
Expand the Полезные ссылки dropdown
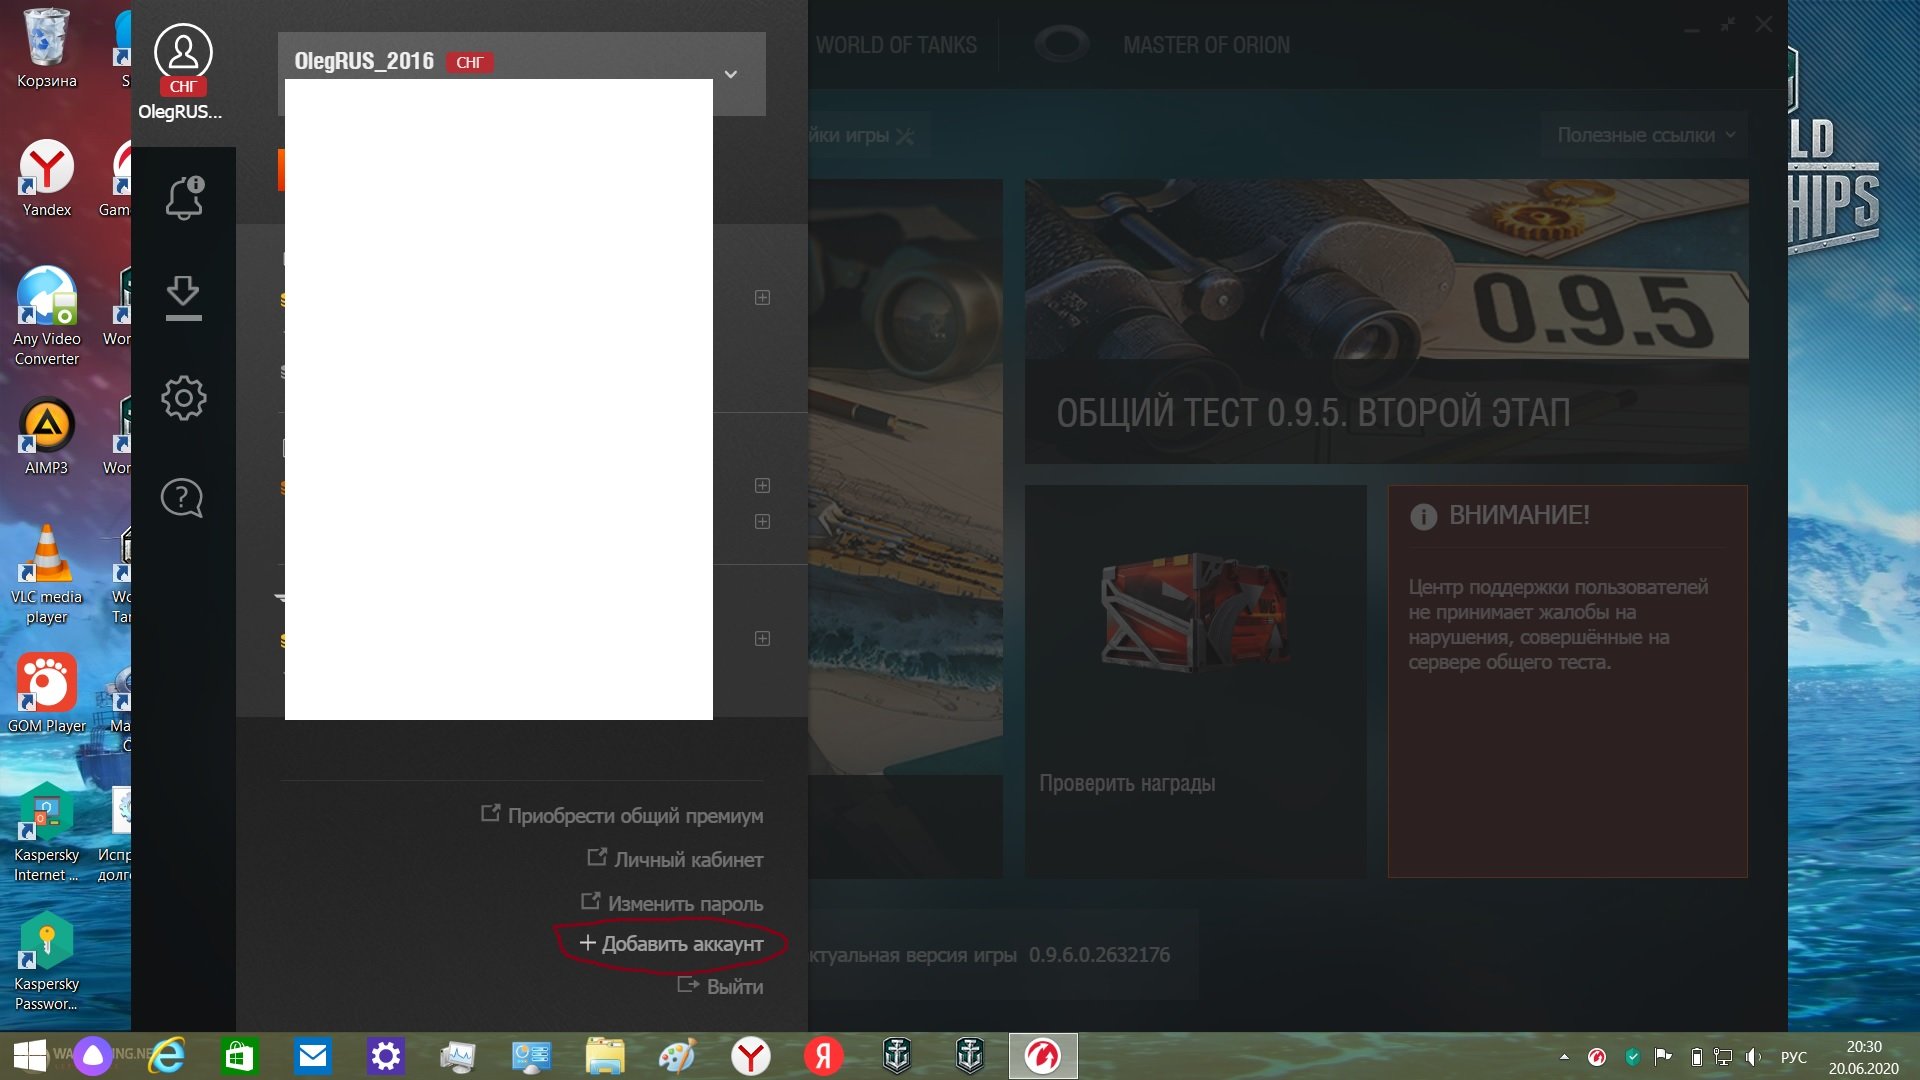point(1646,135)
